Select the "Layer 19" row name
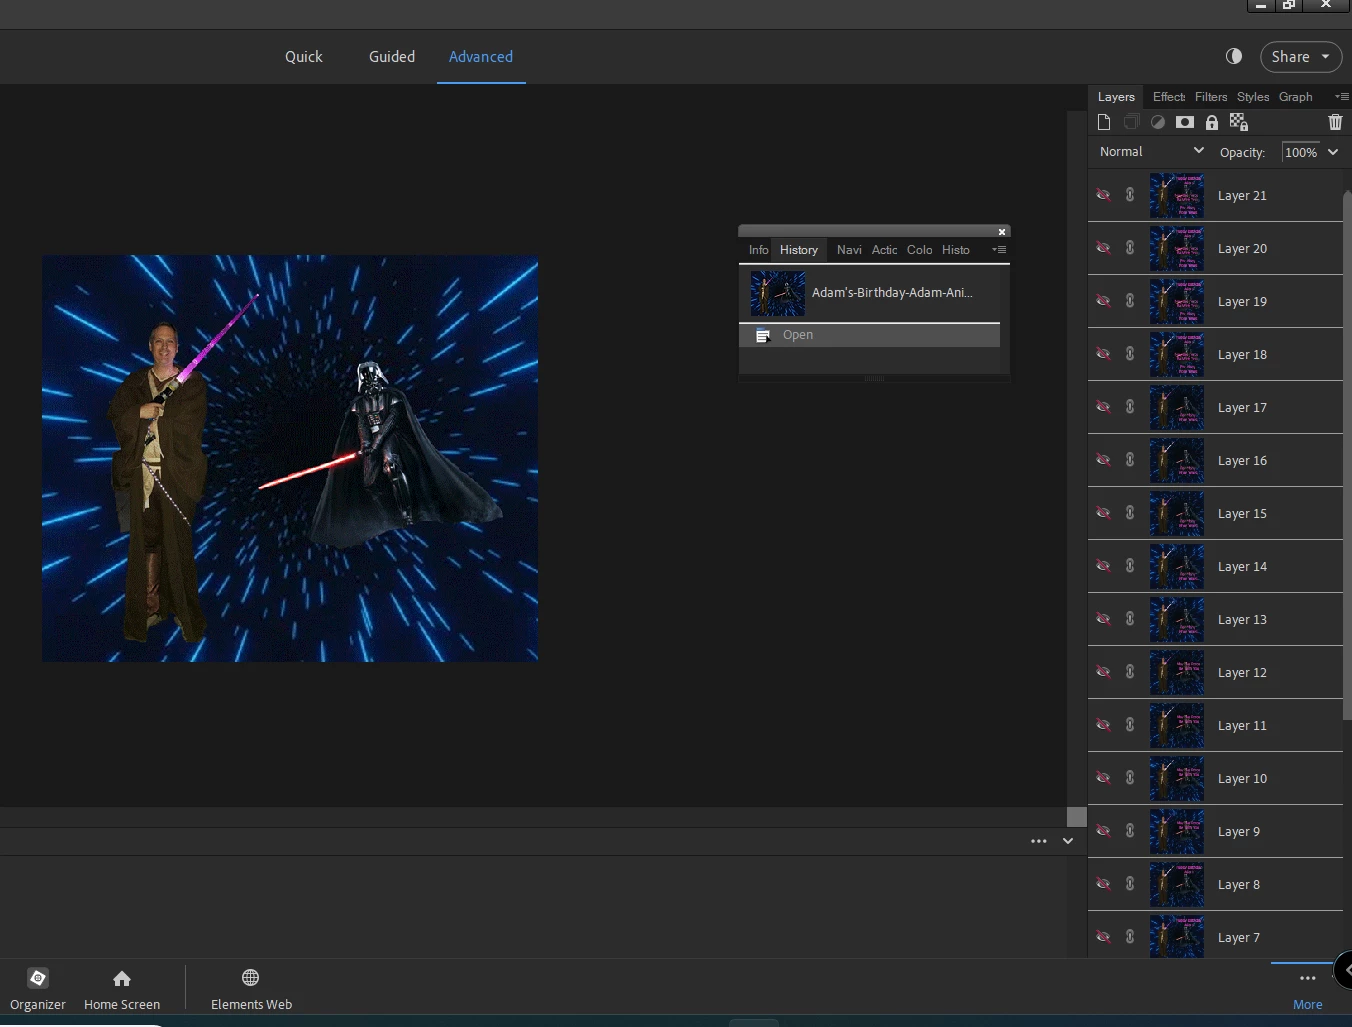1352x1027 pixels. pos(1242,301)
